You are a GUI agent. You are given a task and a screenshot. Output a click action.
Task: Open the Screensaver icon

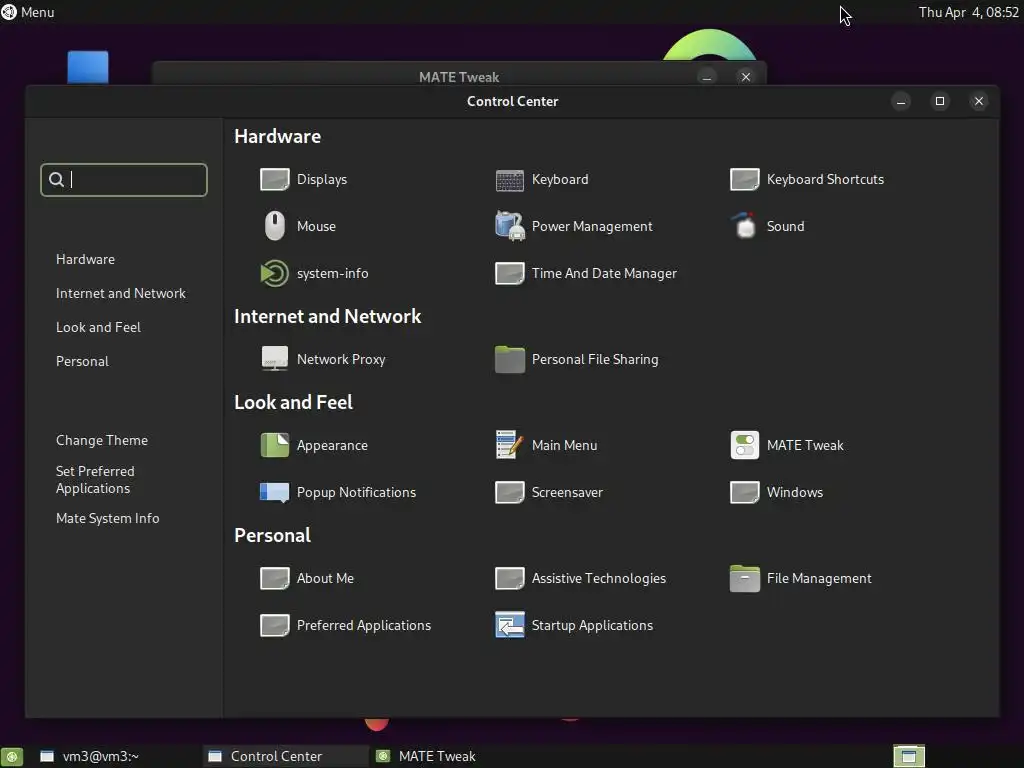(x=509, y=492)
